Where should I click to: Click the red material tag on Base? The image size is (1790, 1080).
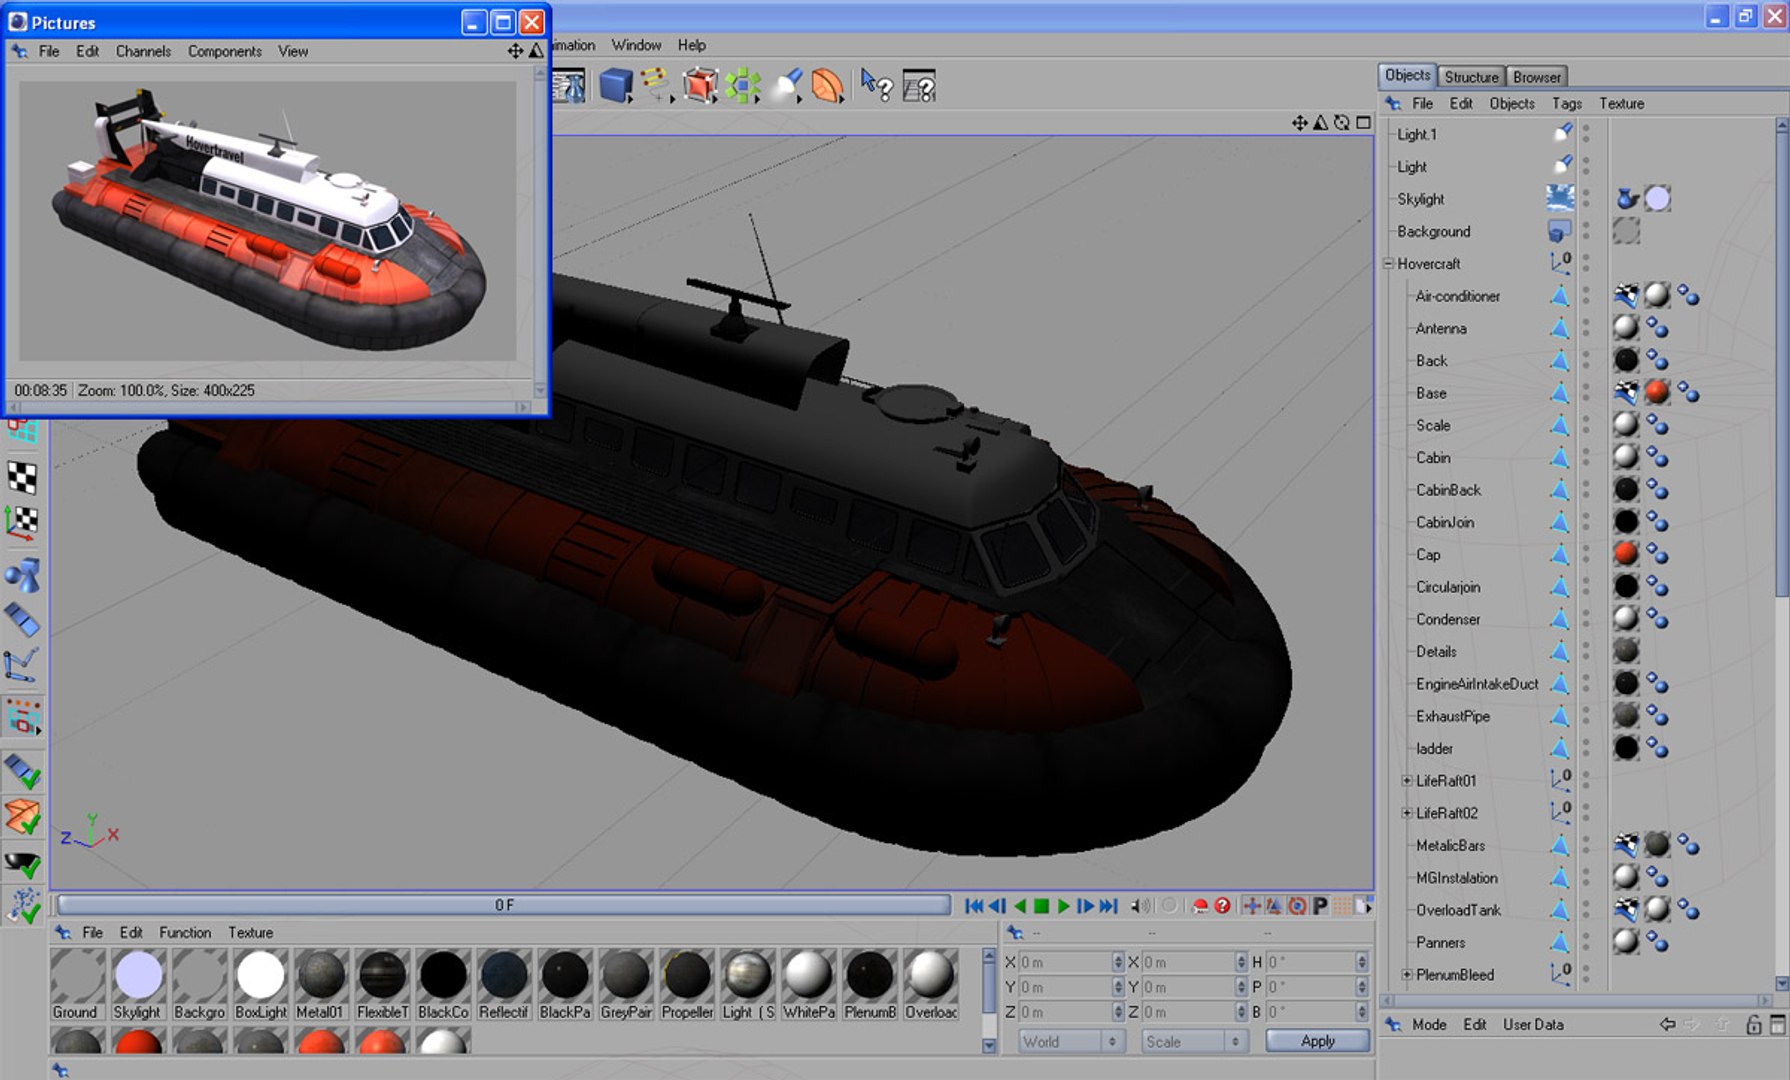1657,393
